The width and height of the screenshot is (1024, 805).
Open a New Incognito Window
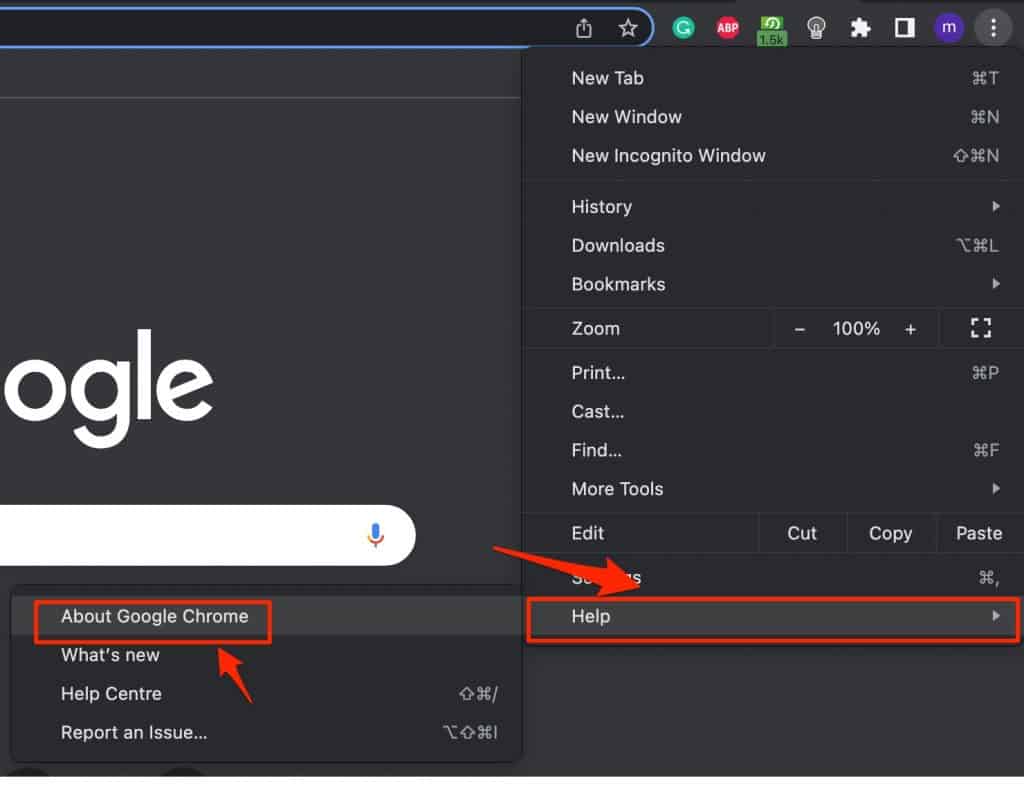tap(773, 155)
